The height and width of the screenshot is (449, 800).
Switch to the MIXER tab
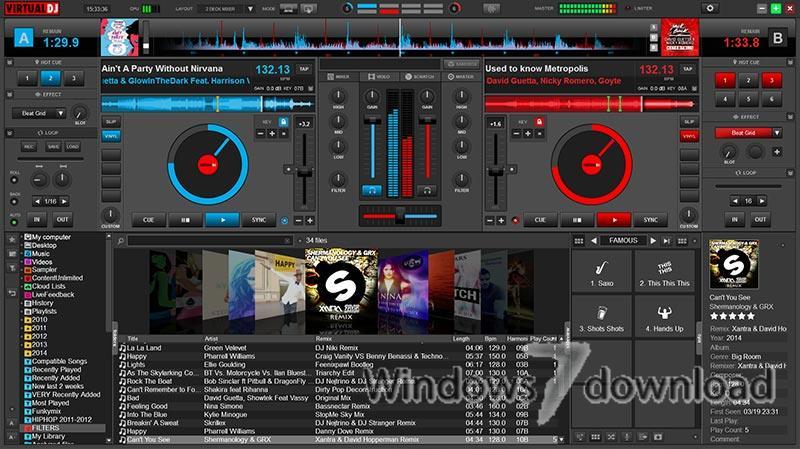338,77
